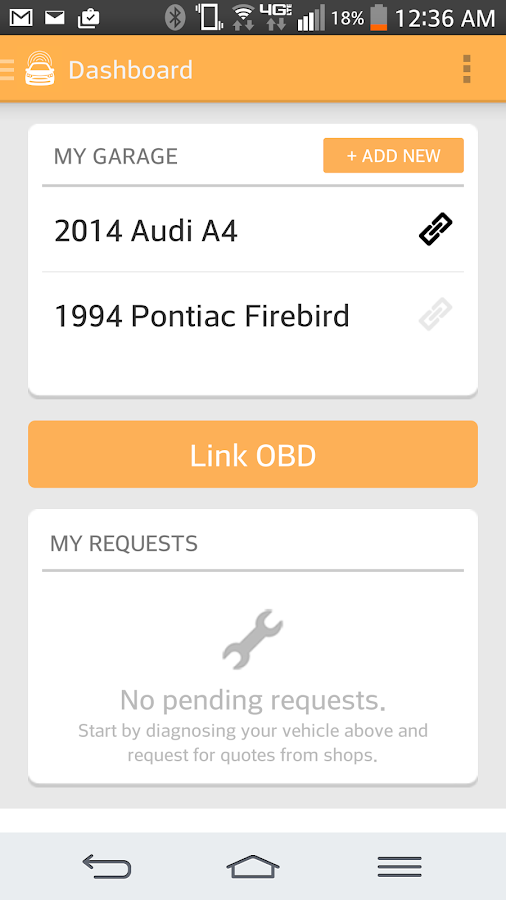
Task: Add a new vehicle to garage
Action: coord(393,156)
